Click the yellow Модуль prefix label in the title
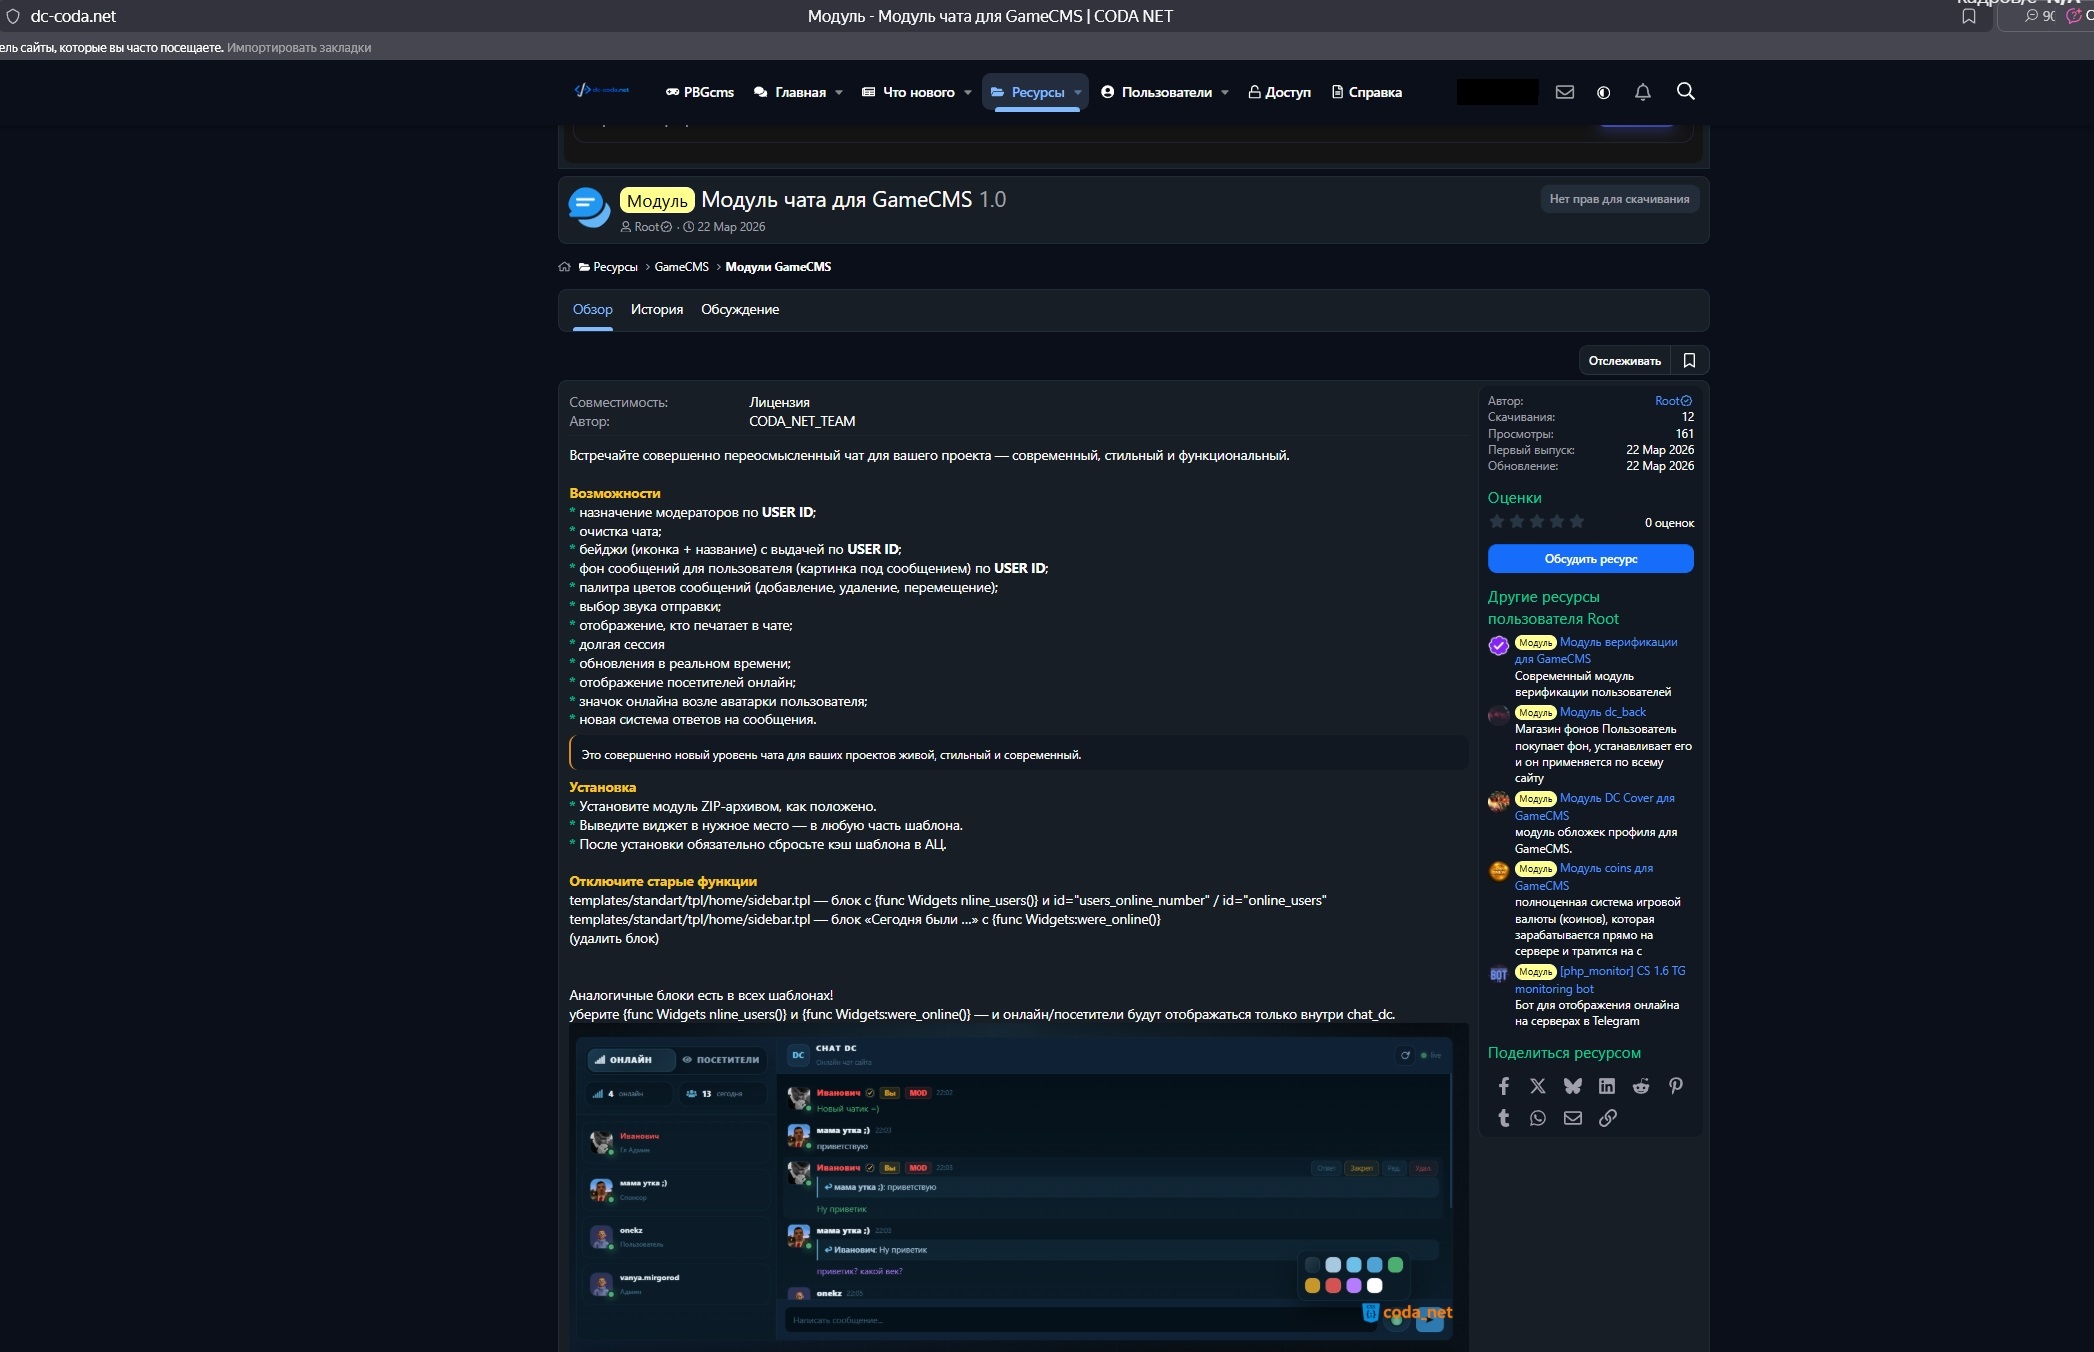This screenshot has width=2094, height=1352. point(657,201)
